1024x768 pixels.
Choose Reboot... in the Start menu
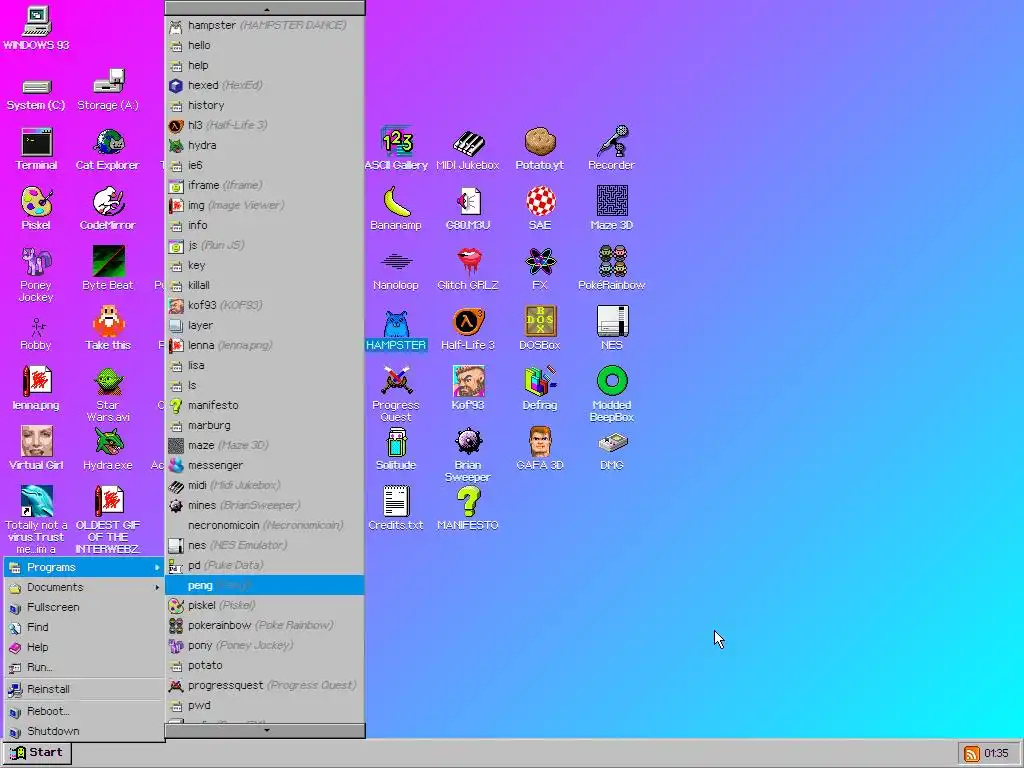pos(84,711)
